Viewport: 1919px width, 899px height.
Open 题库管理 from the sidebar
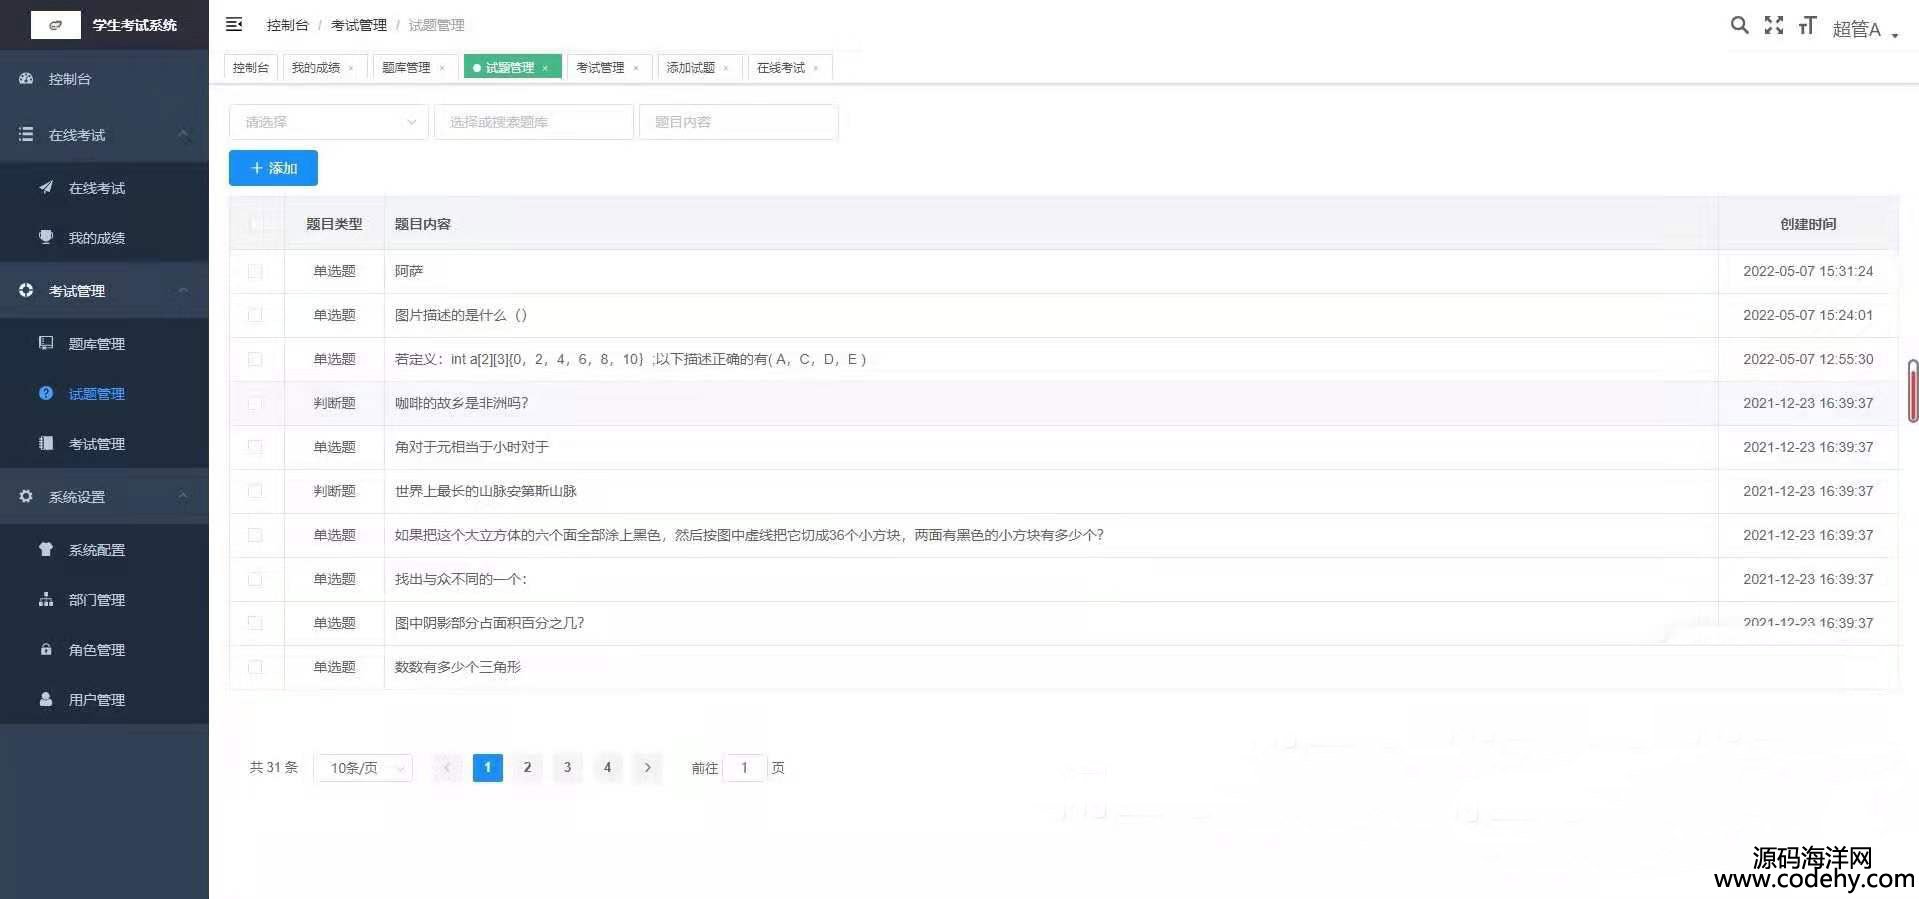tap(96, 344)
